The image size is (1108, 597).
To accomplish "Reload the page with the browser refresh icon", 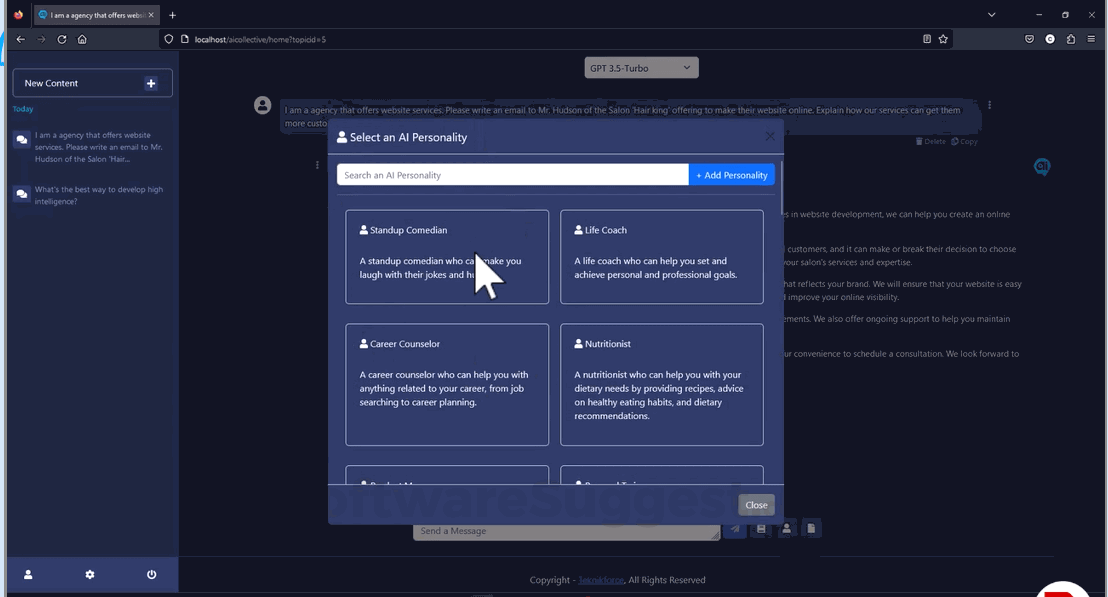I will tap(62, 39).
